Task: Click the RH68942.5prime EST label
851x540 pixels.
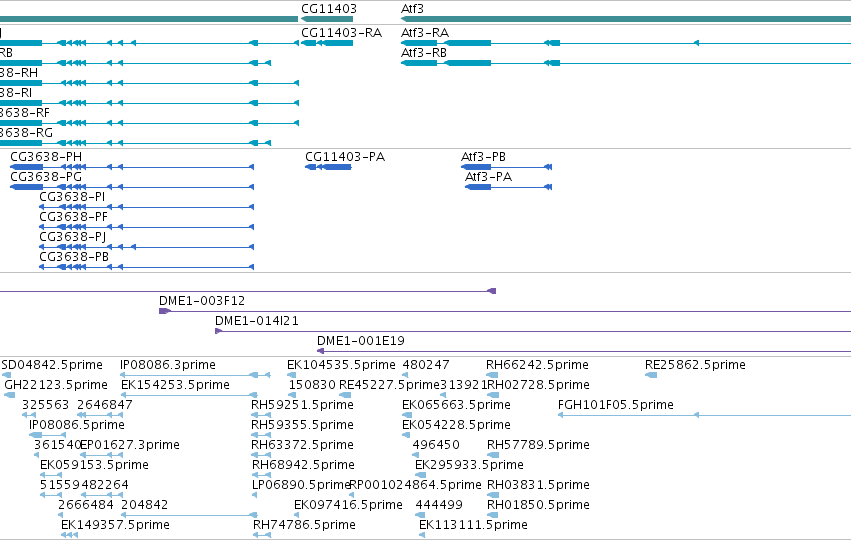Action: coord(303,465)
